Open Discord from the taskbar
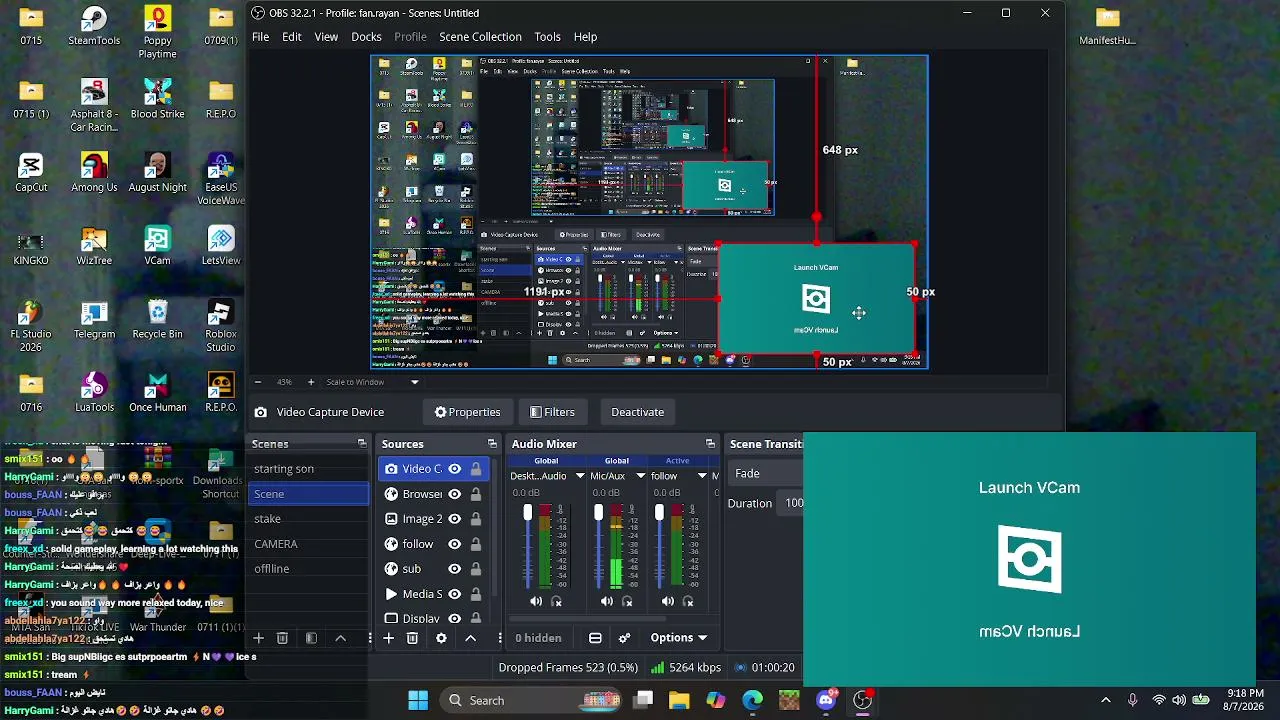This screenshot has height=720, width=1280. (826, 700)
